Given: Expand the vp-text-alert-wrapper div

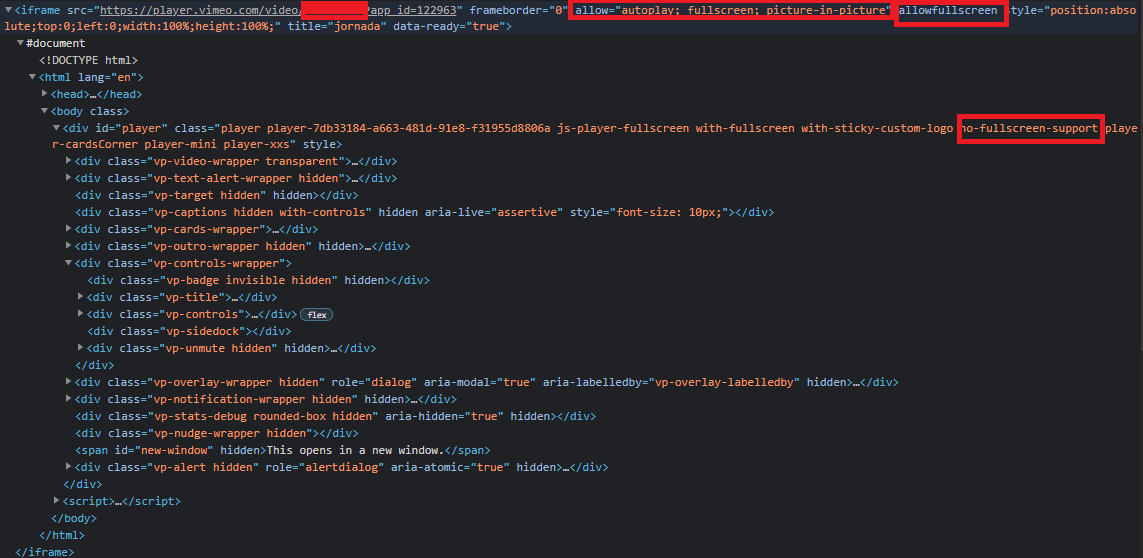Looking at the screenshot, I should tap(69, 178).
